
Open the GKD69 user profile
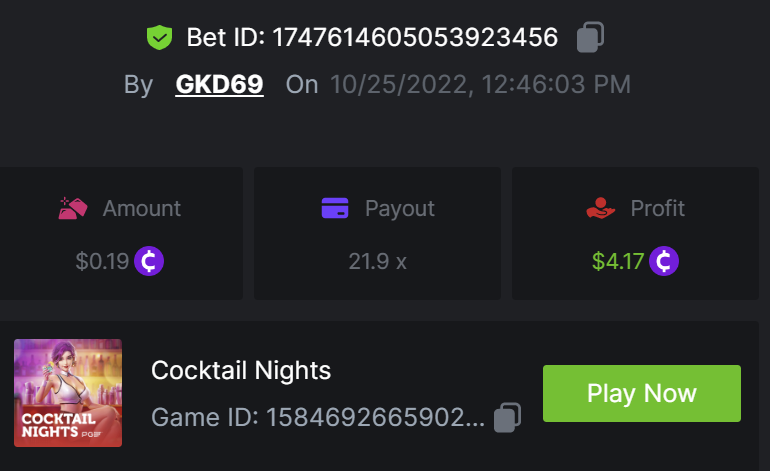219,84
